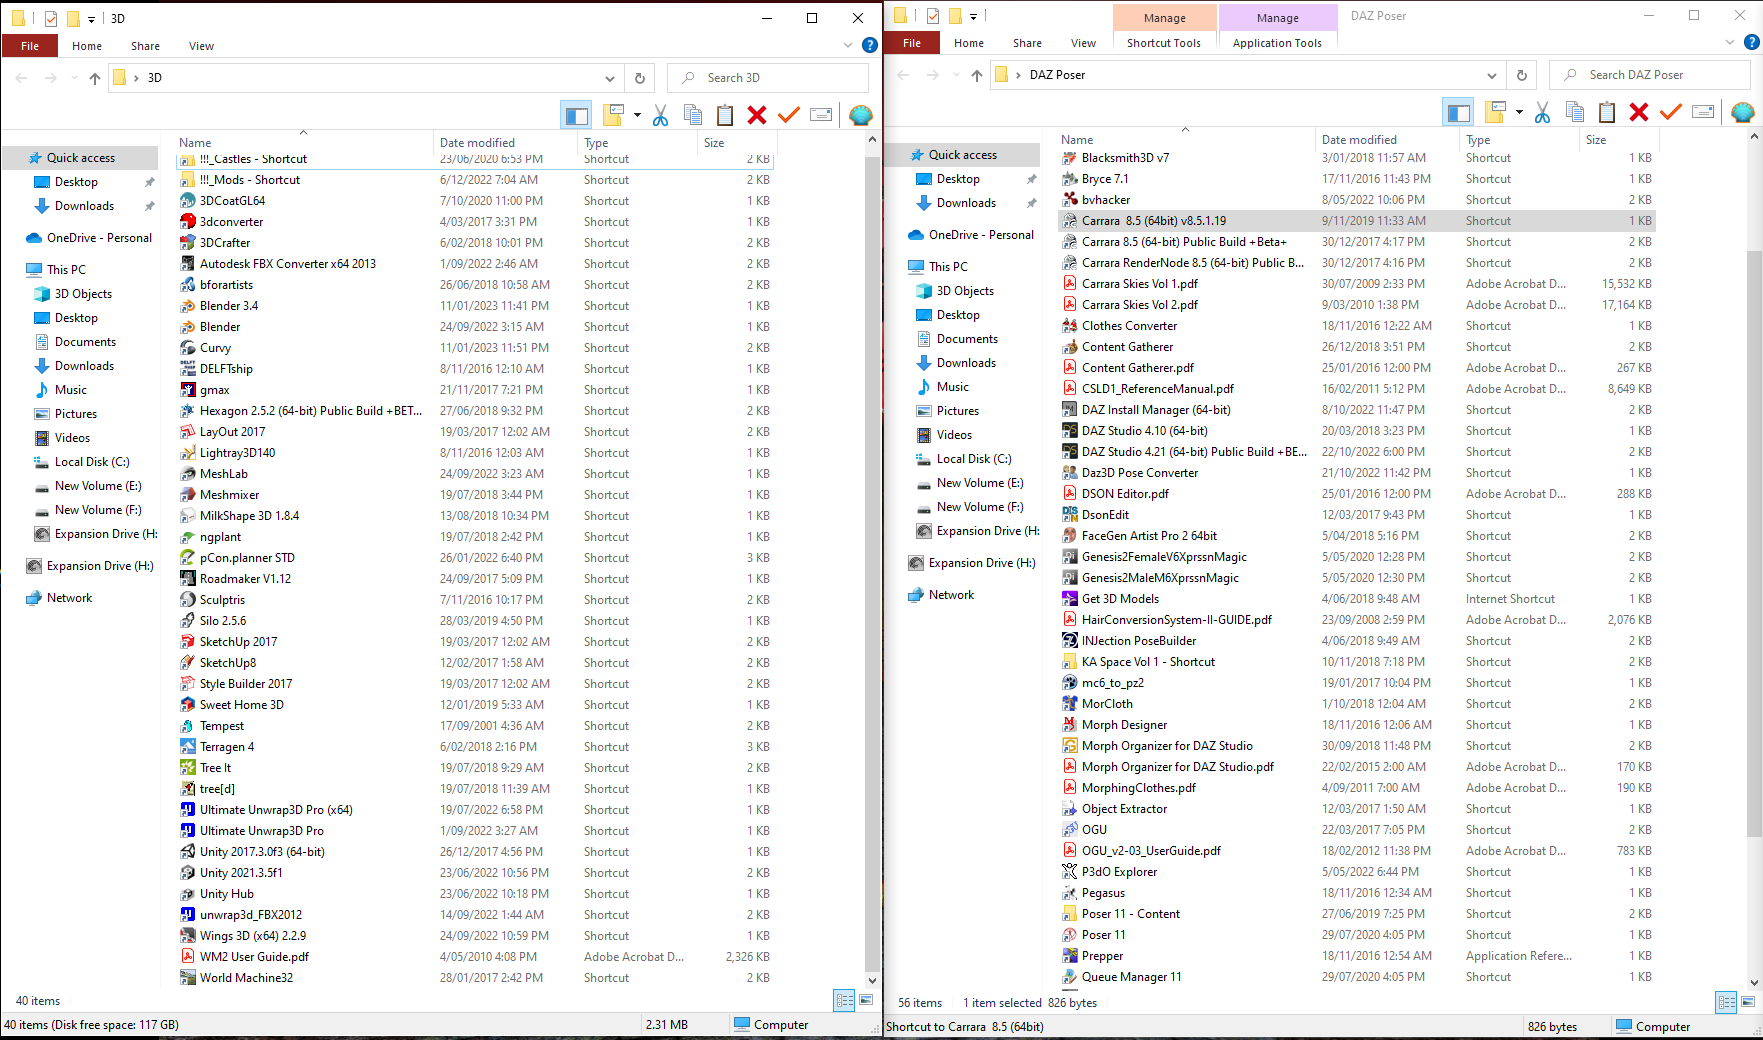This screenshot has width=1763, height=1040.
Task: Go up one folder level in 3D window
Action: click(x=95, y=78)
